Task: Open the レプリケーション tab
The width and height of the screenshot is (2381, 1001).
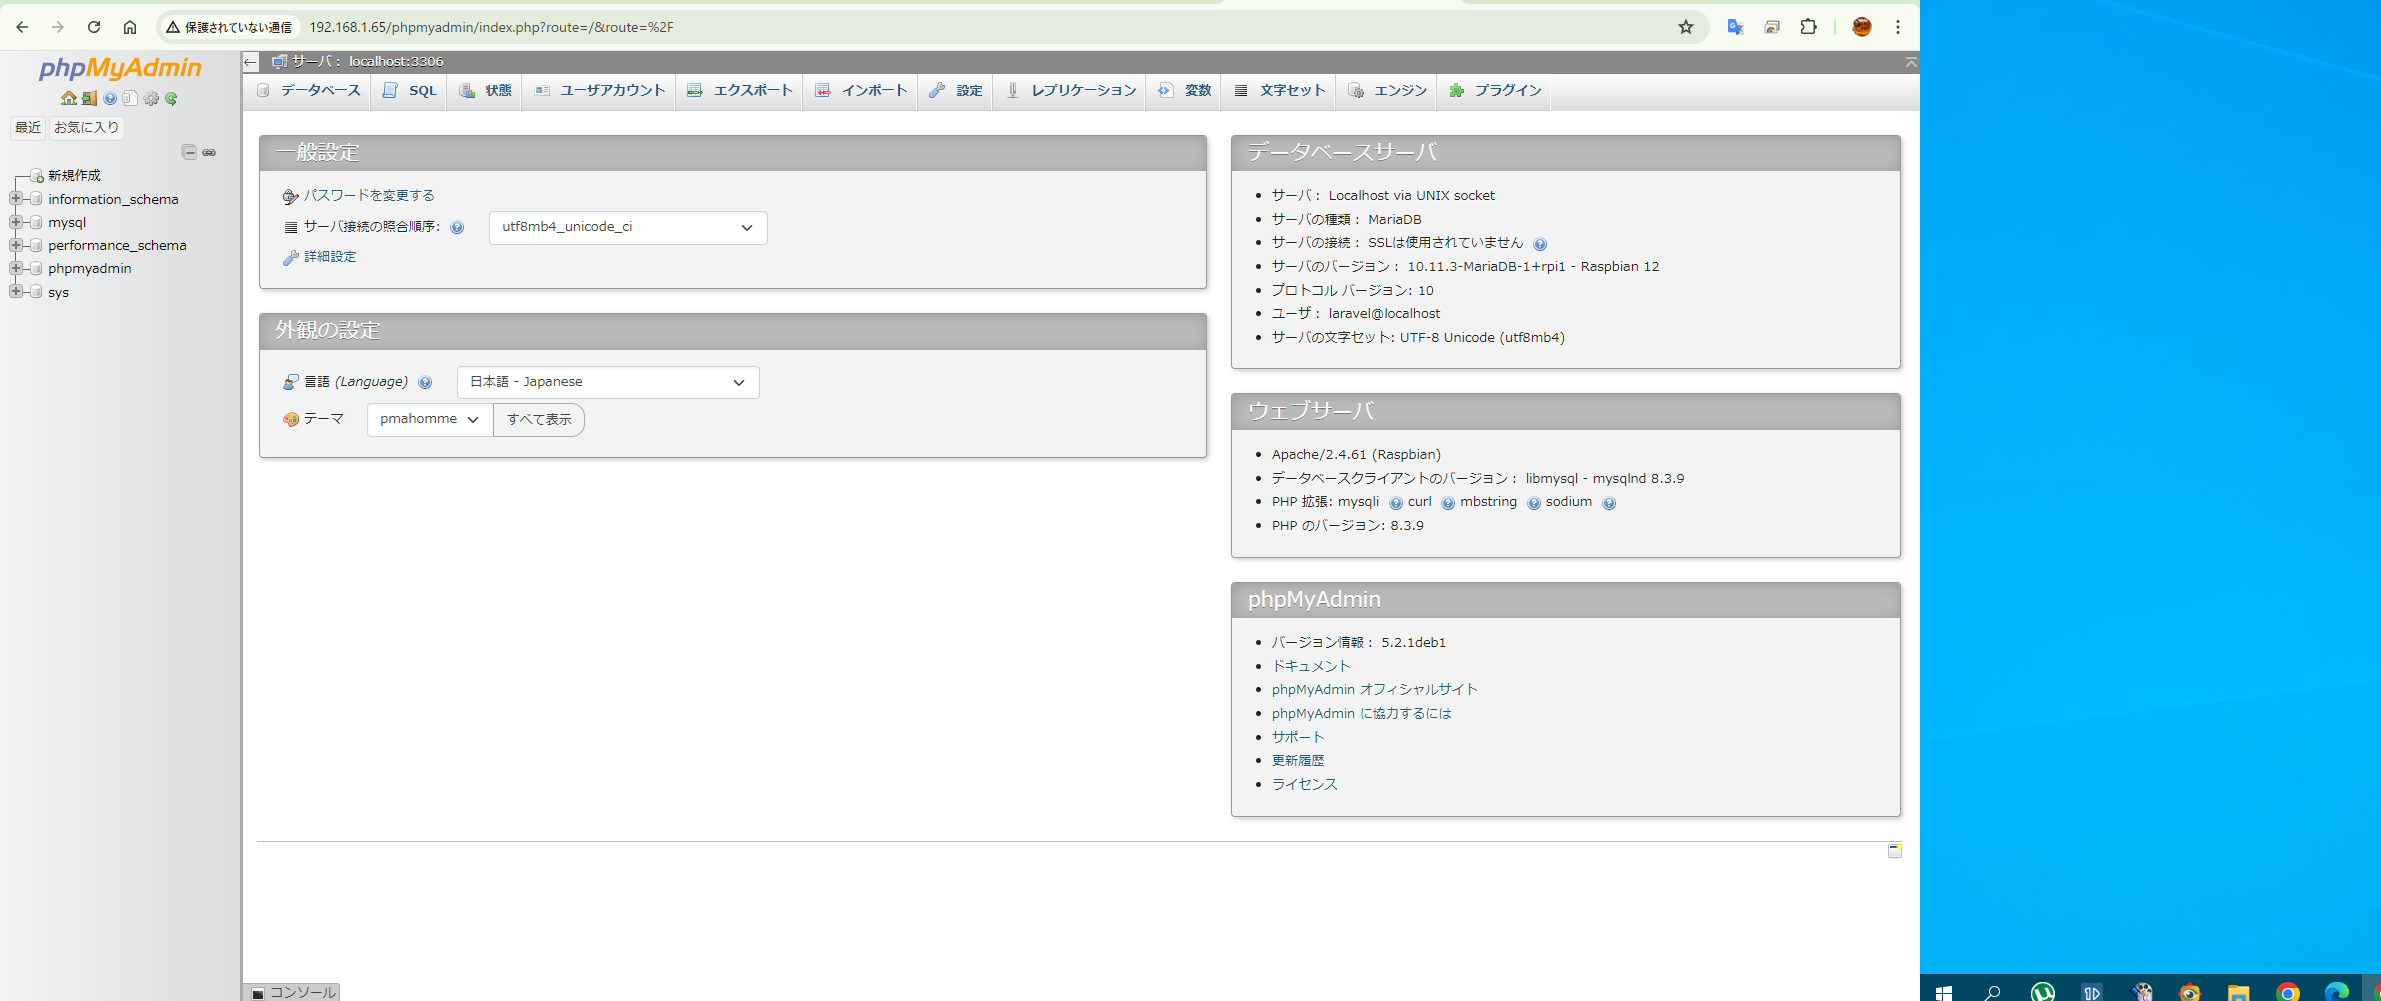Action: click(1071, 91)
